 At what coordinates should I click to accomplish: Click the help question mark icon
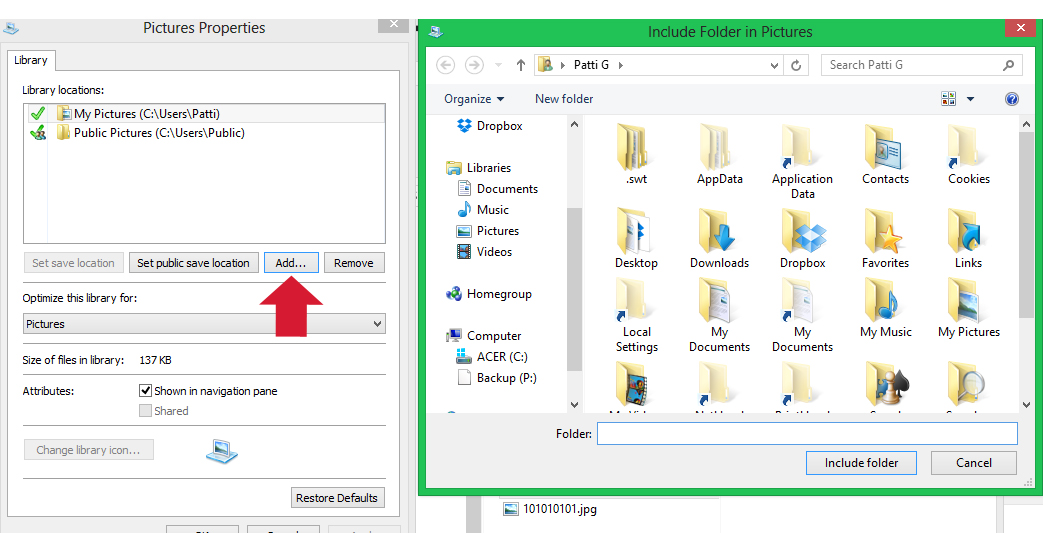[1011, 99]
